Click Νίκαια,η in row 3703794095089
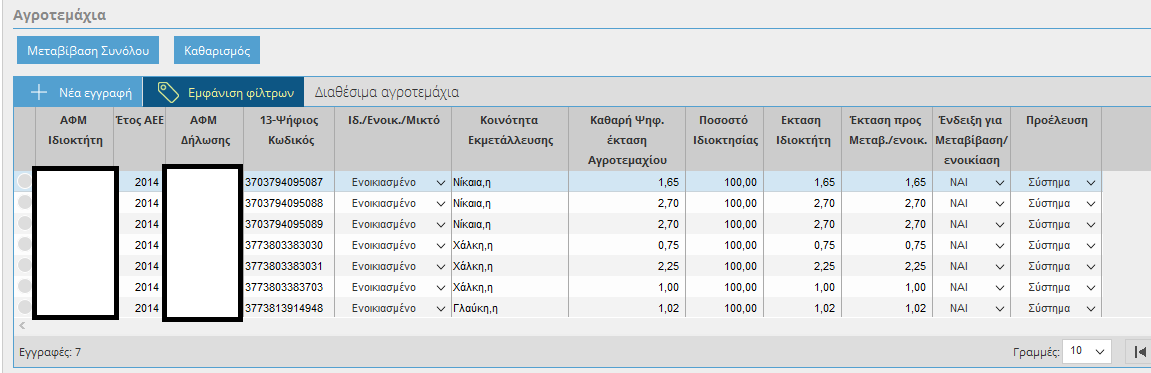1151x373 pixels. pyautogui.click(x=509, y=224)
